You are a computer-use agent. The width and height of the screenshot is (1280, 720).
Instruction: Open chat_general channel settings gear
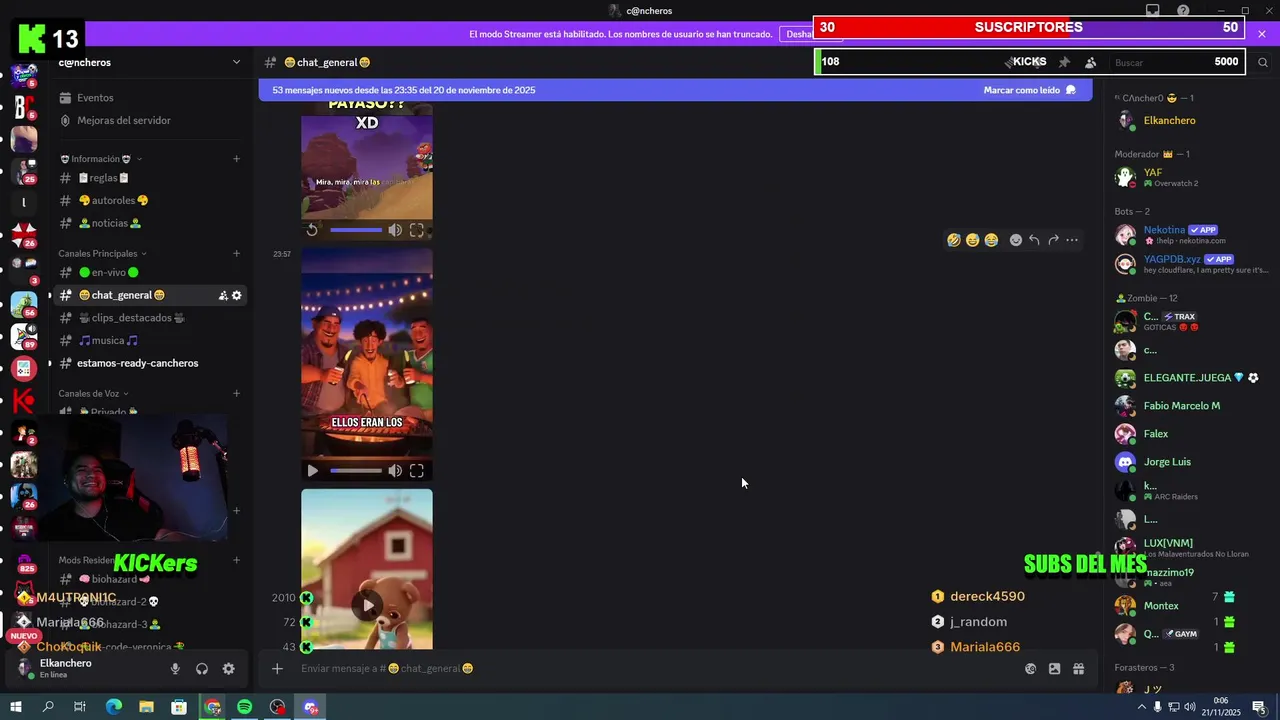click(237, 295)
